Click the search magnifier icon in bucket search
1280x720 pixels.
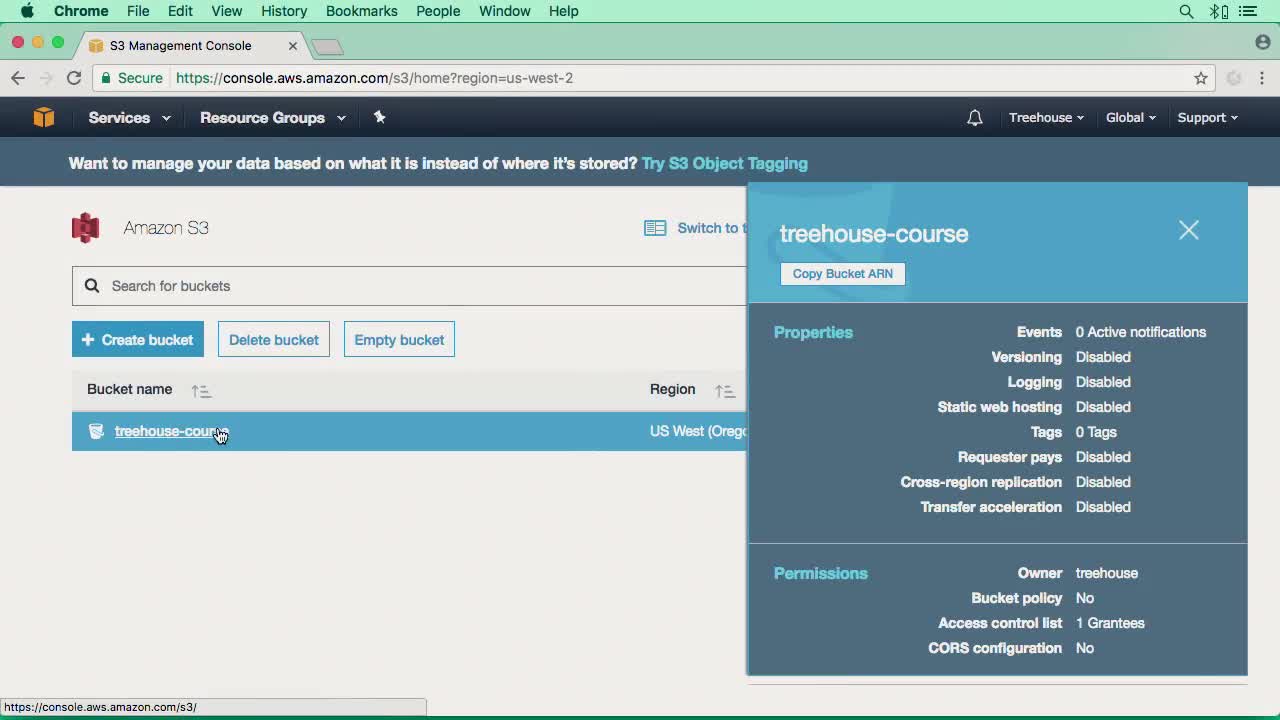92,286
